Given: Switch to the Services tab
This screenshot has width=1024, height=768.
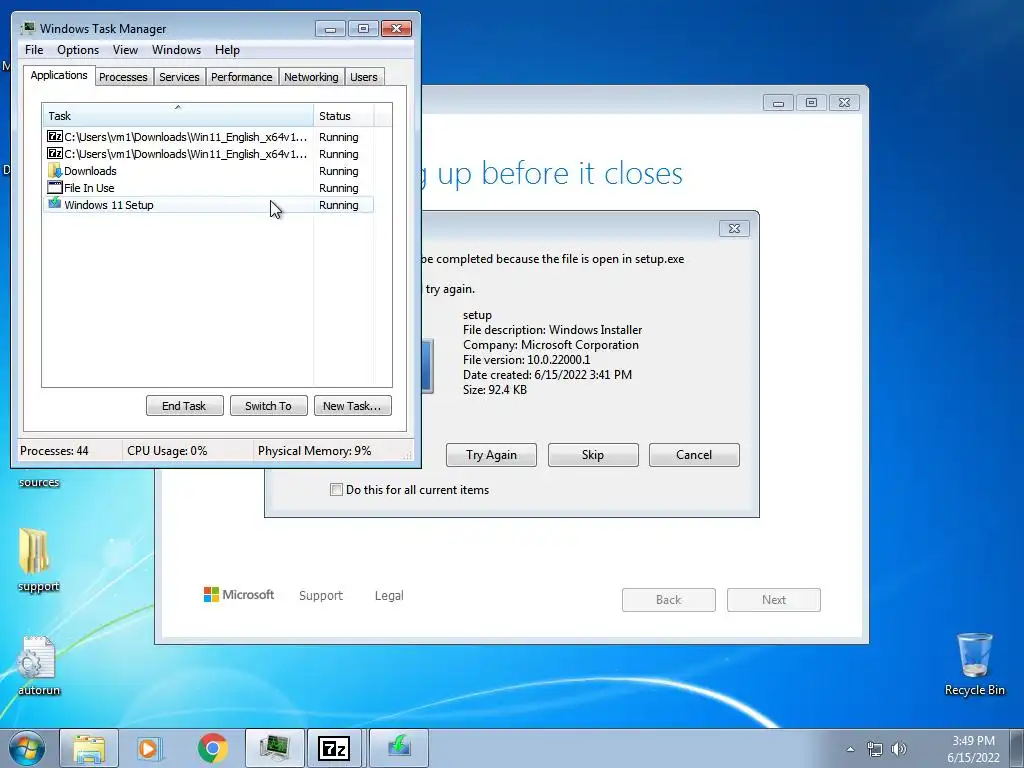Looking at the screenshot, I should point(179,77).
